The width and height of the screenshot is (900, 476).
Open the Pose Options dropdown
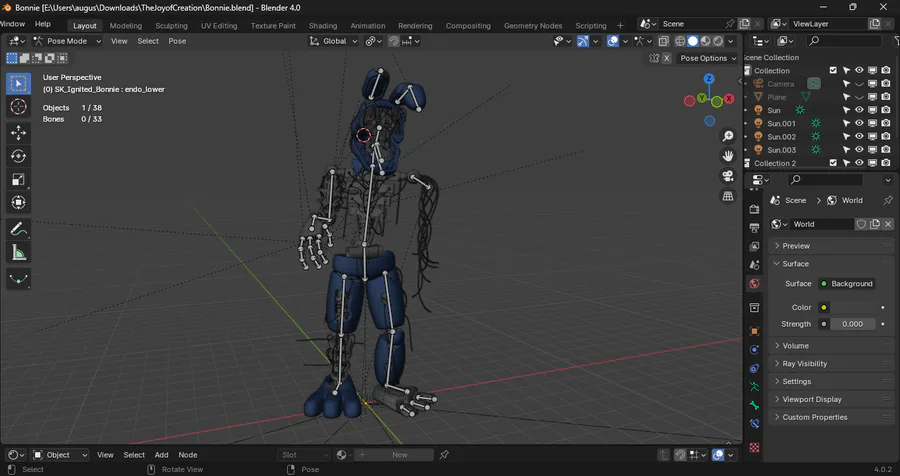click(x=708, y=58)
